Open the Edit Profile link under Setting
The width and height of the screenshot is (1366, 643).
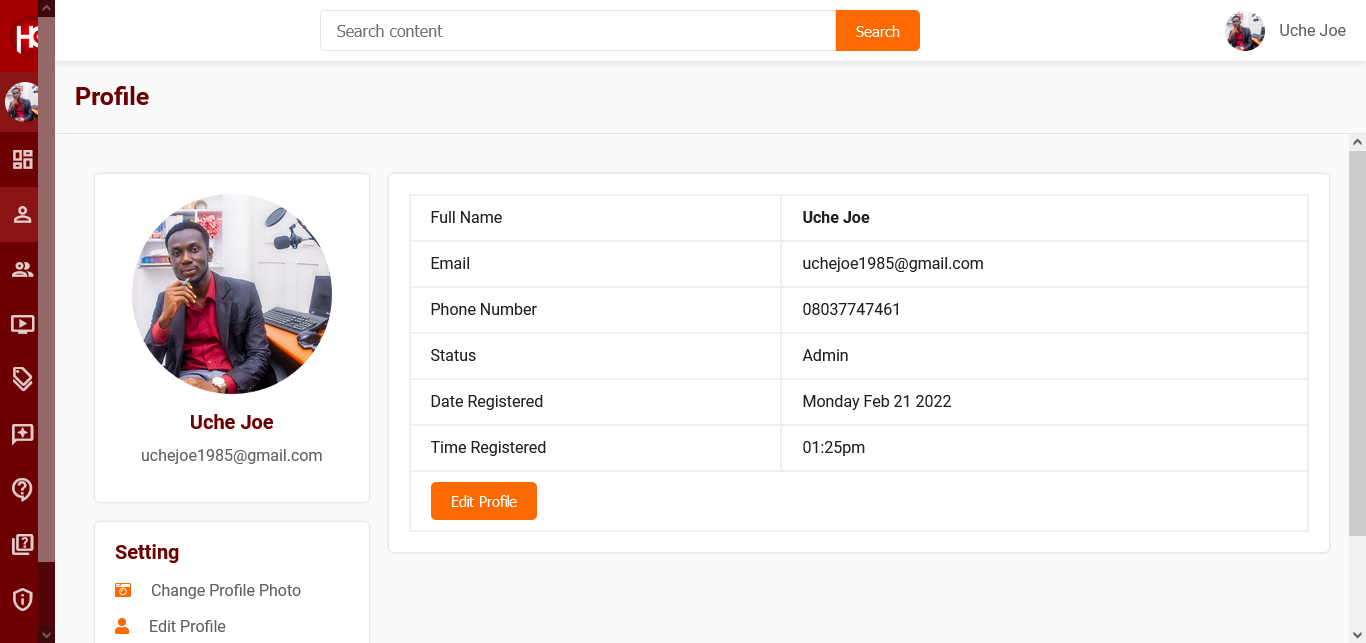(x=187, y=626)
